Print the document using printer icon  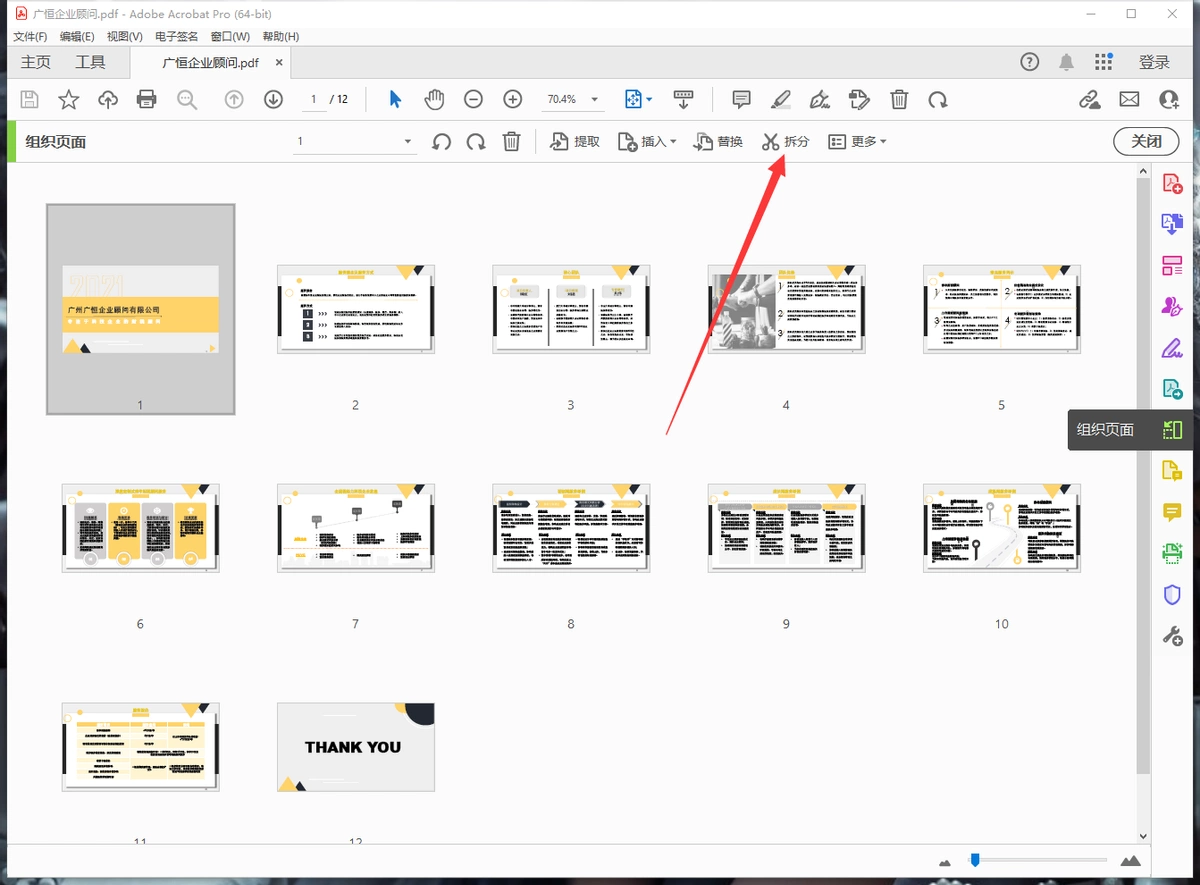pyautogui.click(x=146, y=99)
